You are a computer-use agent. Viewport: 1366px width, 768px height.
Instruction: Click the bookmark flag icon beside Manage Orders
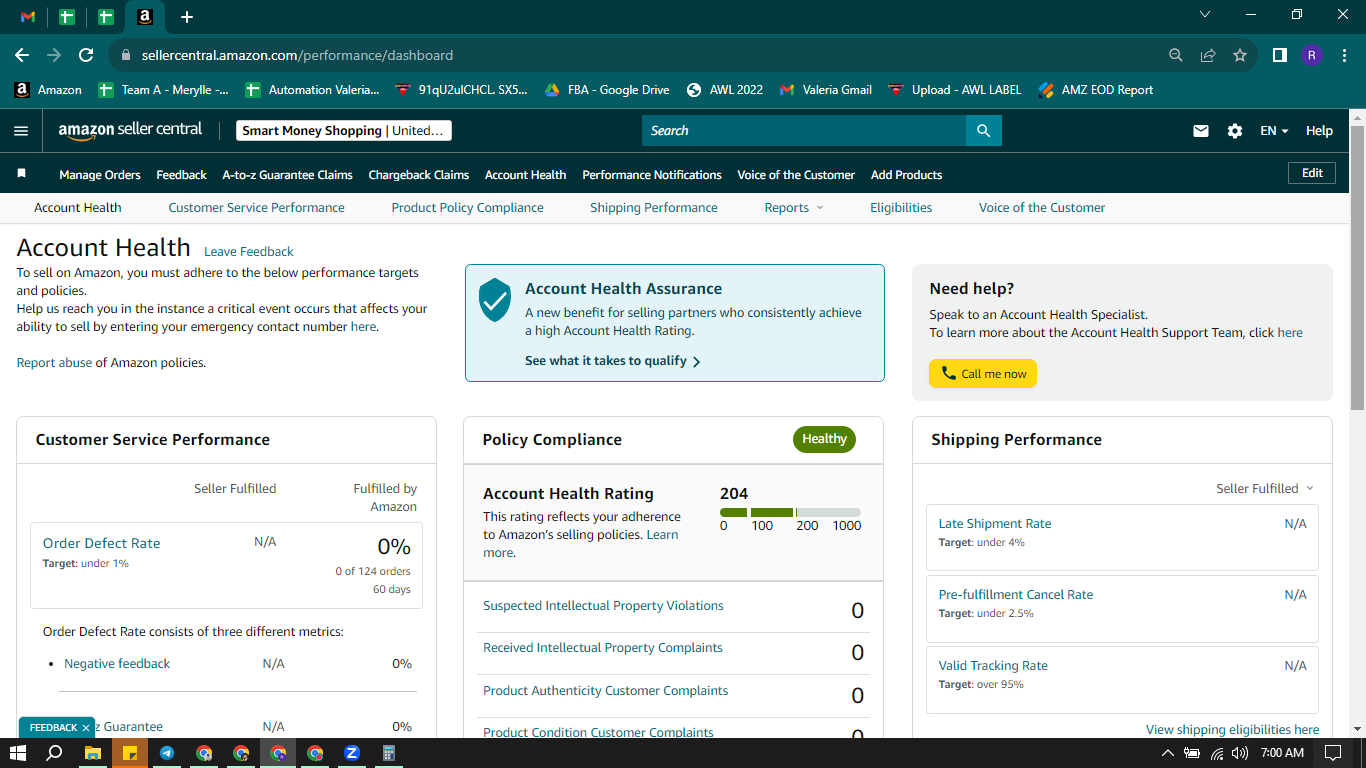point(21,174)
